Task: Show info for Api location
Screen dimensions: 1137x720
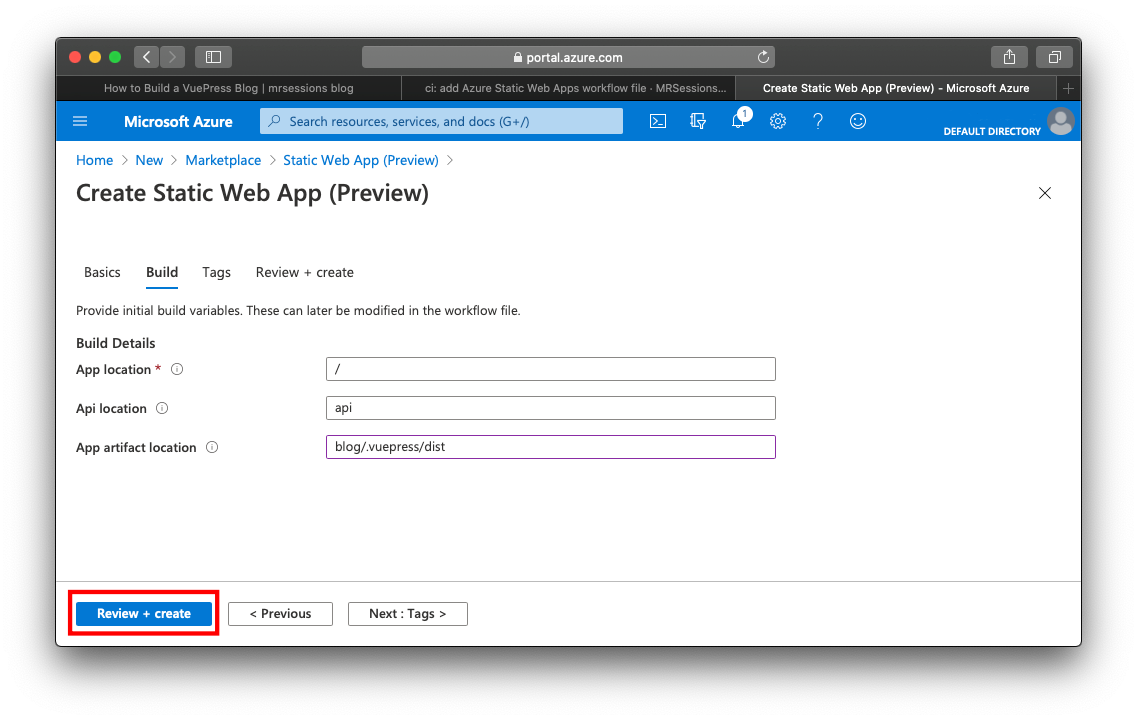Action: tap(162, 408)
